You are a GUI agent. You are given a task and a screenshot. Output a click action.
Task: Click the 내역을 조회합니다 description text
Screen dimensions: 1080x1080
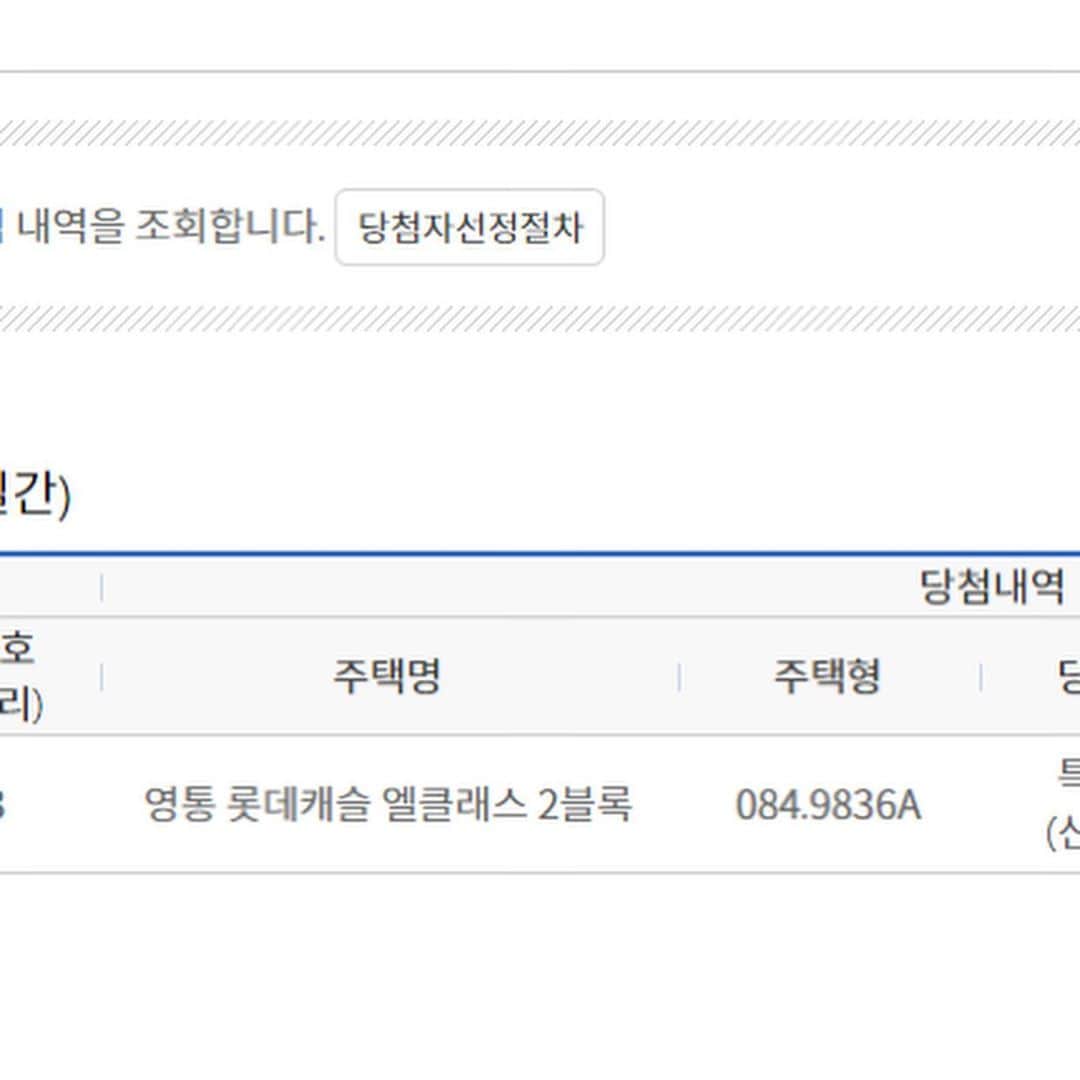point(163,226)
